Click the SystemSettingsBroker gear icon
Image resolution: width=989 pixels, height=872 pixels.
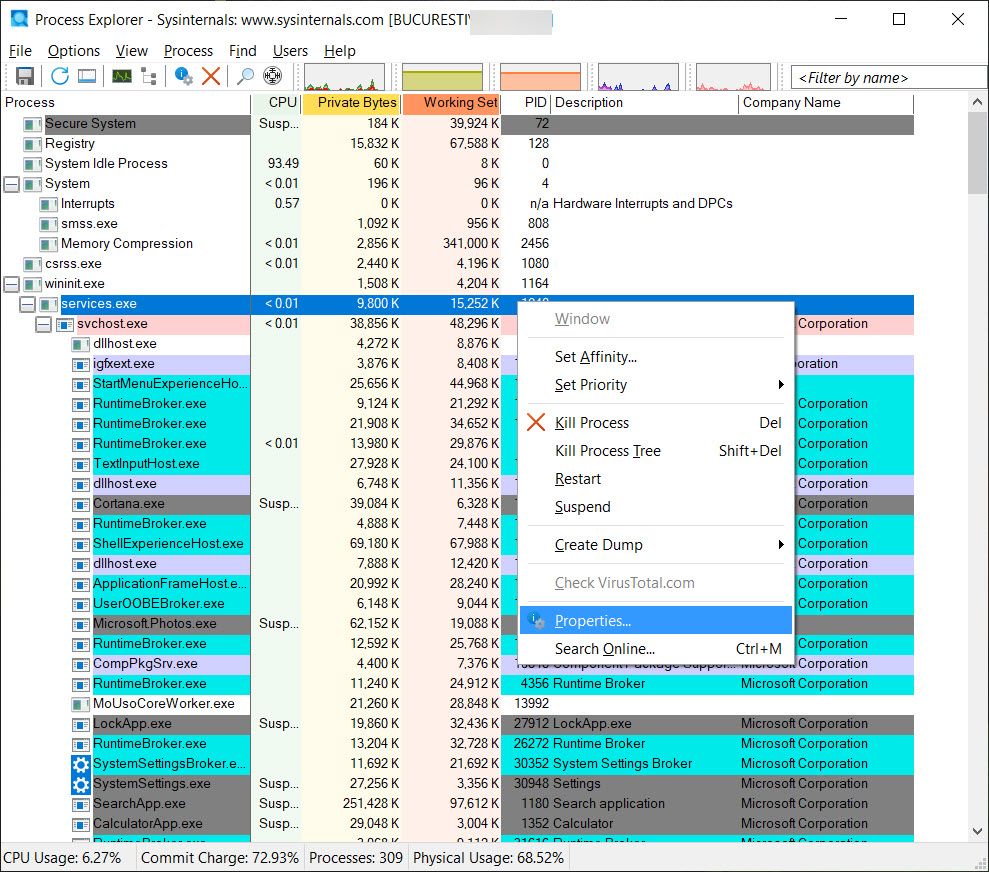pos(81,764)
